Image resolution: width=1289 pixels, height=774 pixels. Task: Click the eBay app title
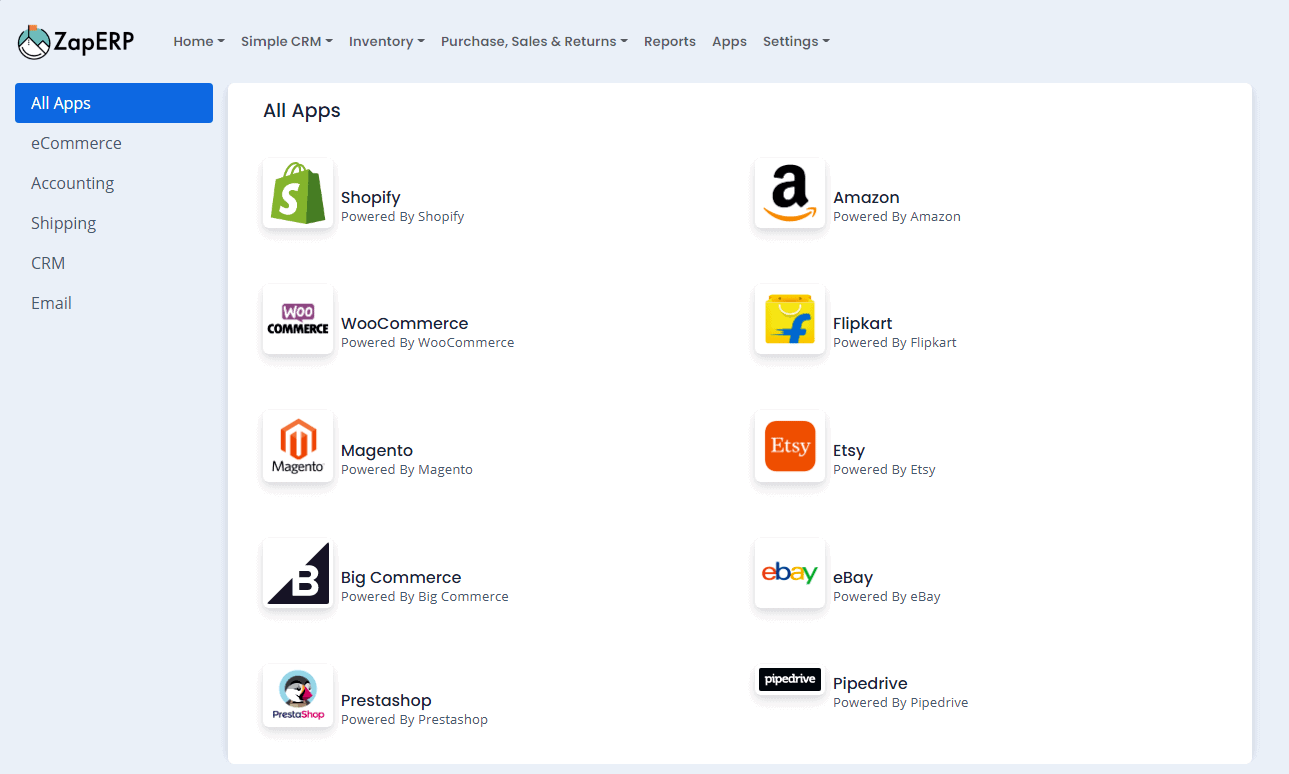click(853, 578)
